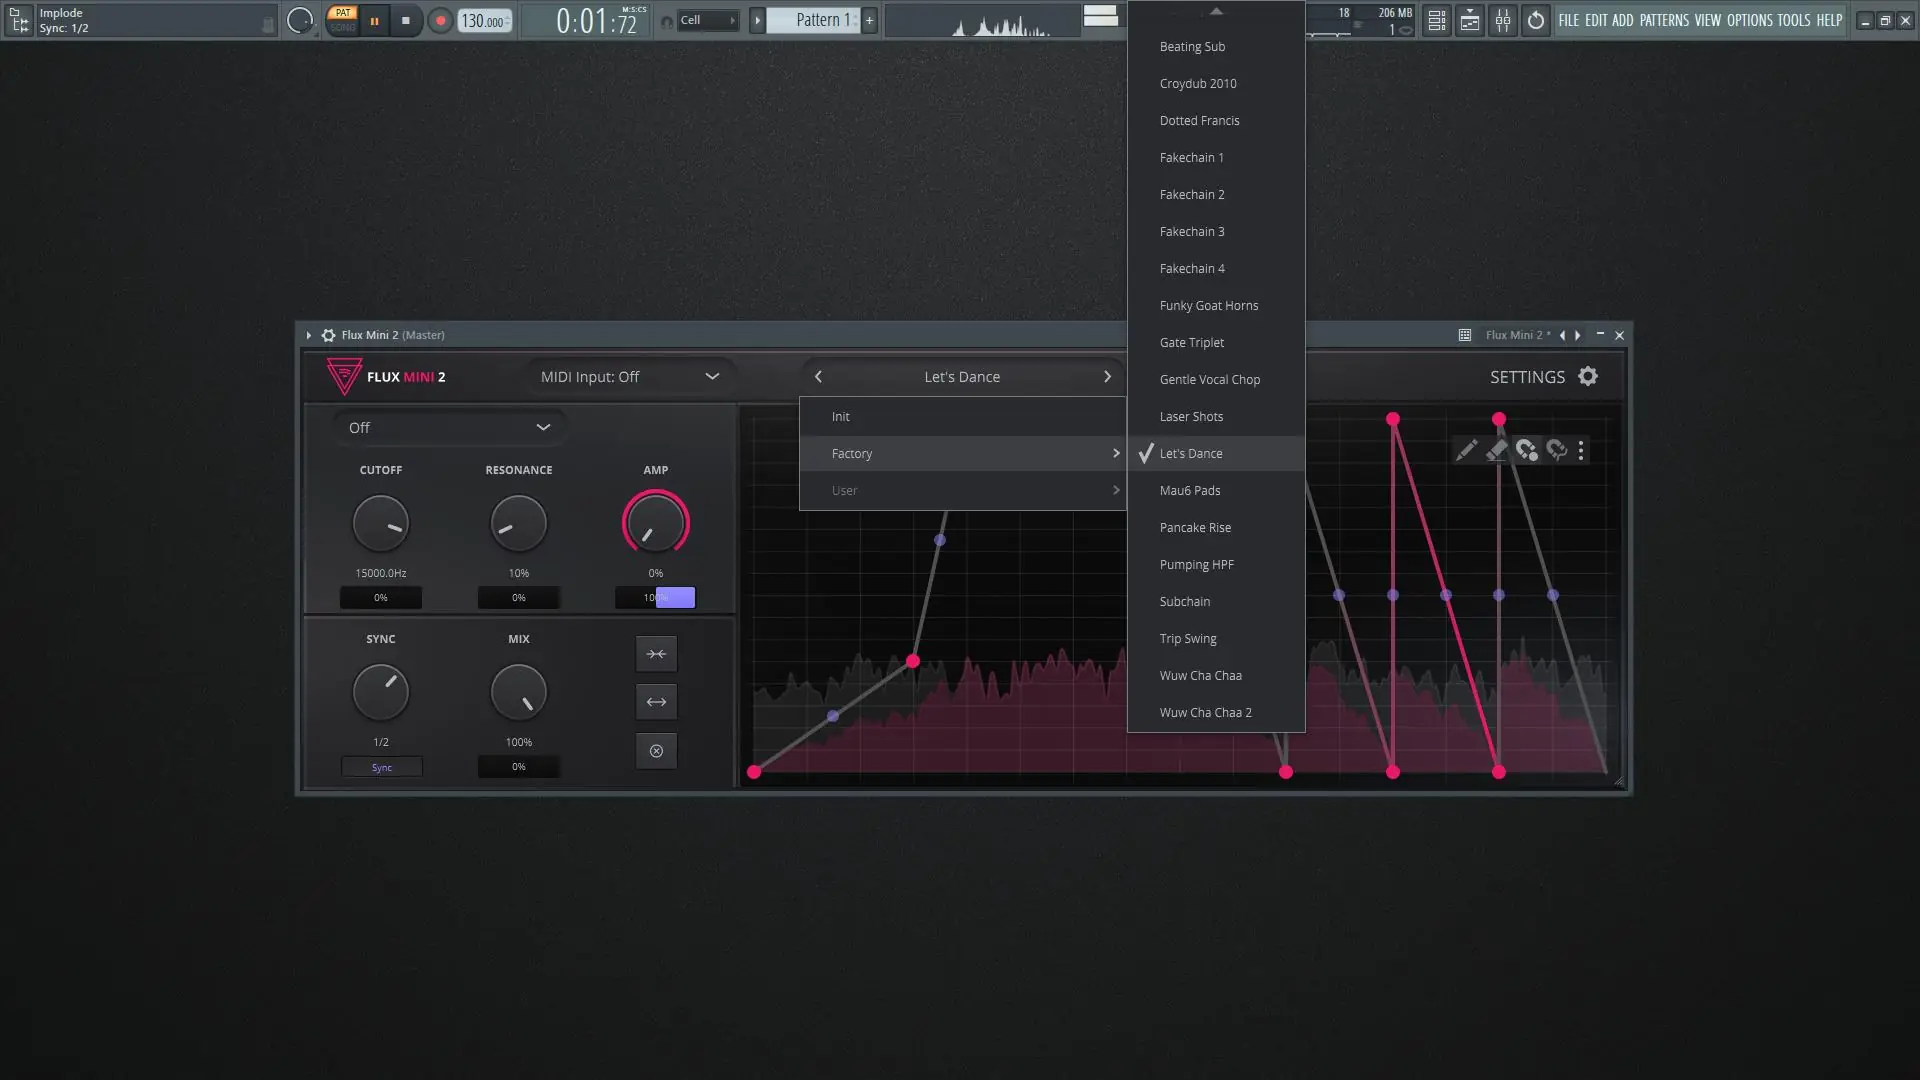Choose the Init preset entry
Image resolution: width=1920 pixels, height=1080 pixels.
[x=841, y=417]
